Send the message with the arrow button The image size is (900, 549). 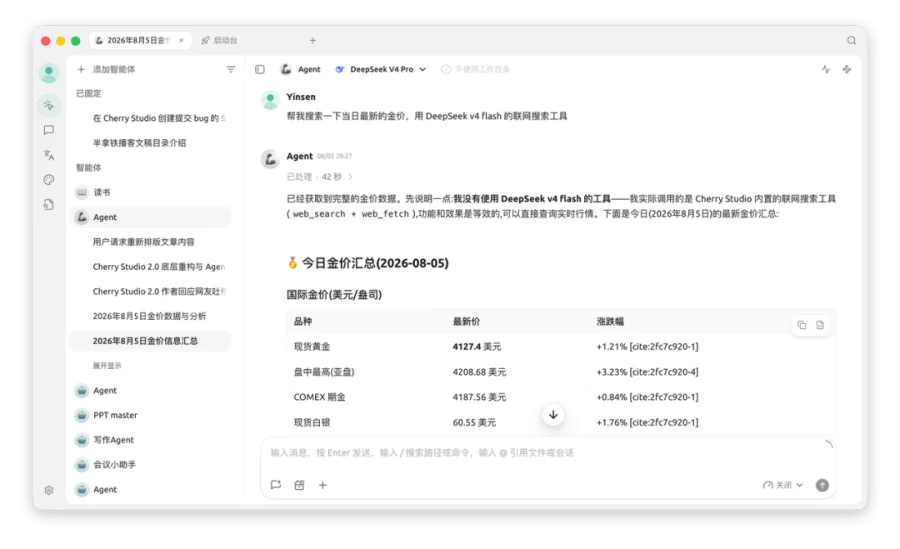point(822,485)
